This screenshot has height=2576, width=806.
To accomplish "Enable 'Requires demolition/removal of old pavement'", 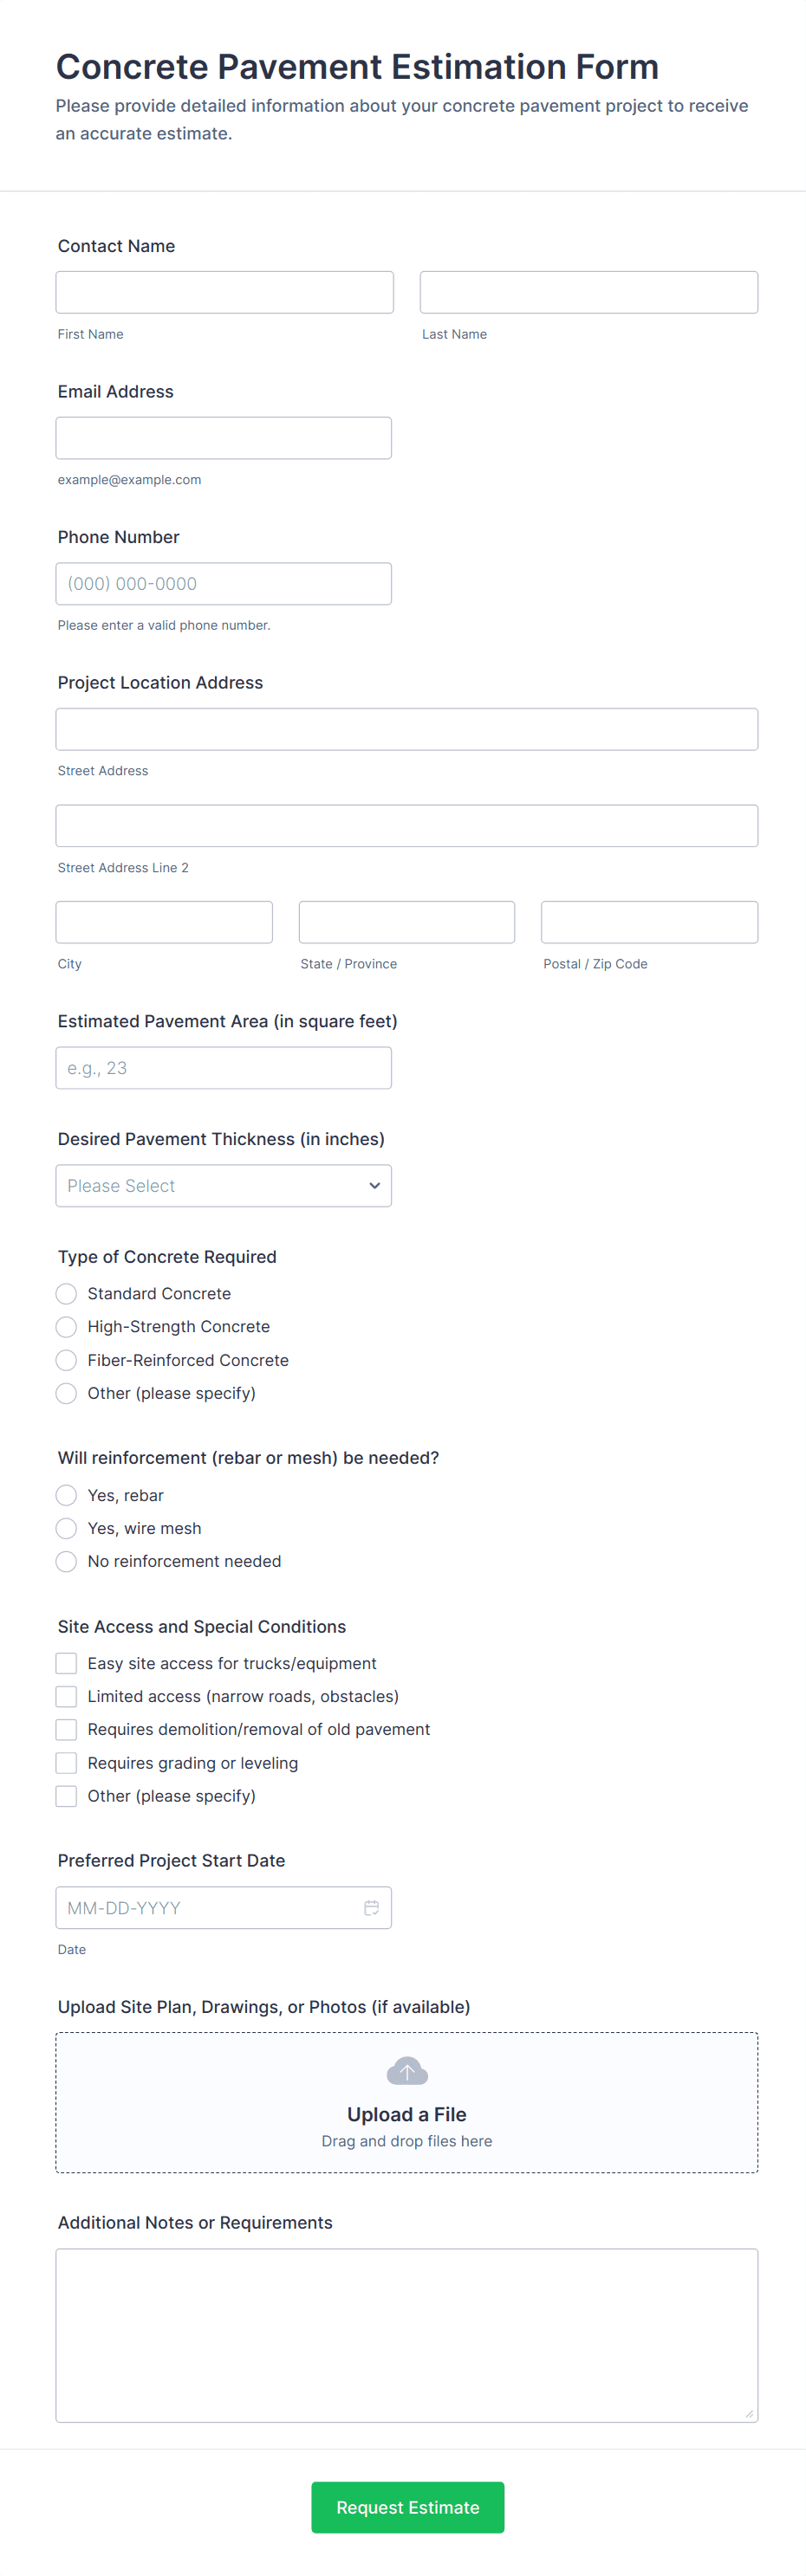I will coord(66,1728).
